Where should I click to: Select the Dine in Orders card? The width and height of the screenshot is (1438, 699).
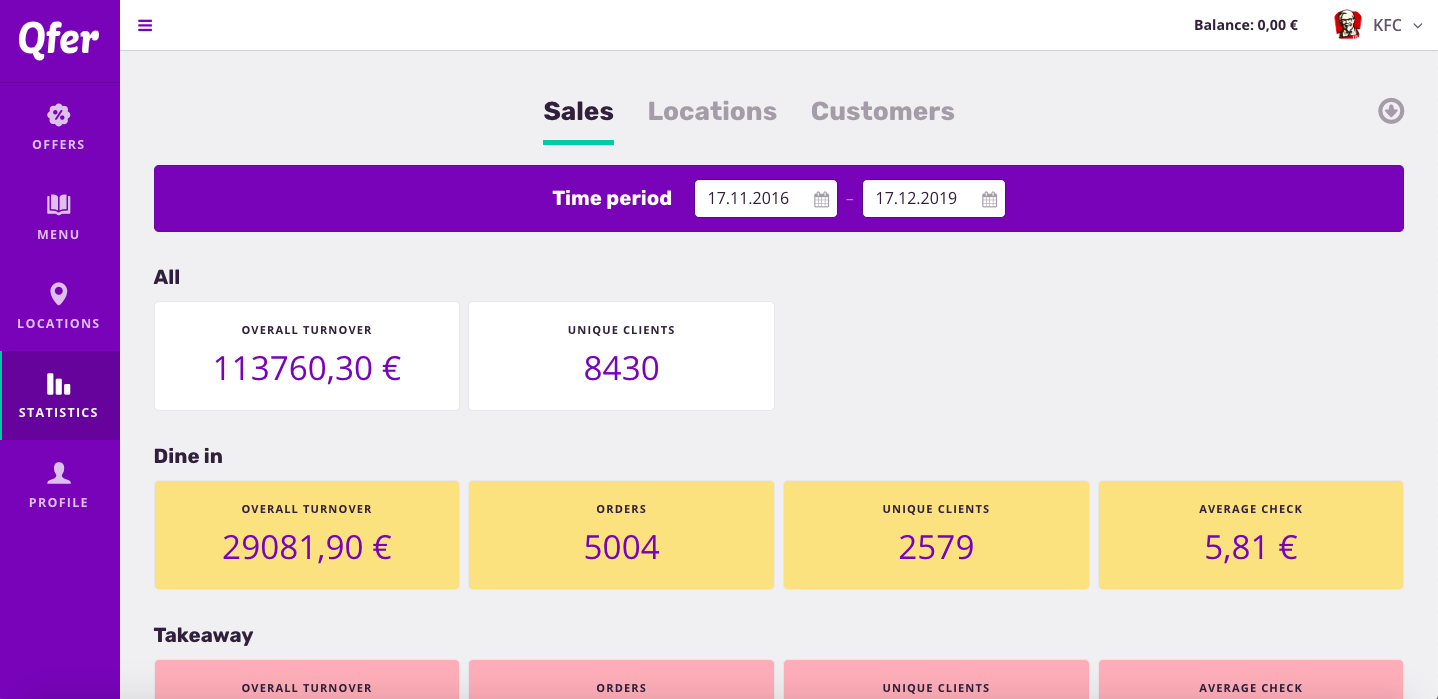[621, 535]
